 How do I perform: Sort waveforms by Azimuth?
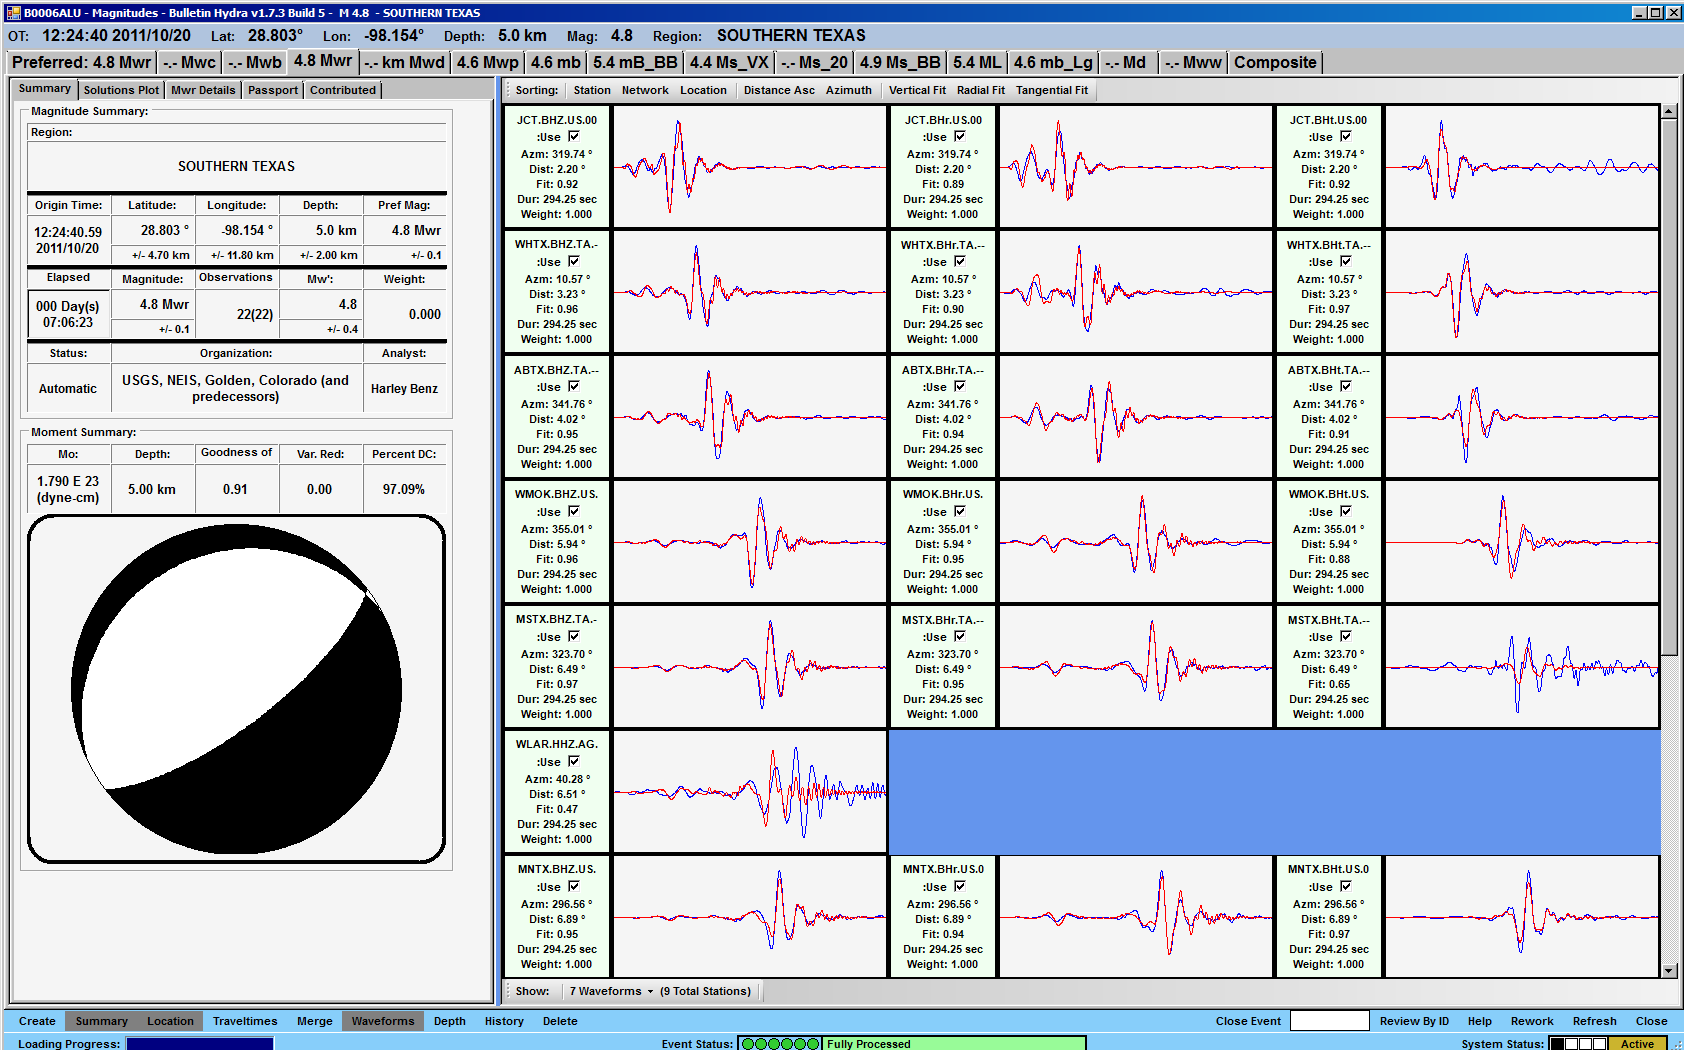tap(849, 90)
